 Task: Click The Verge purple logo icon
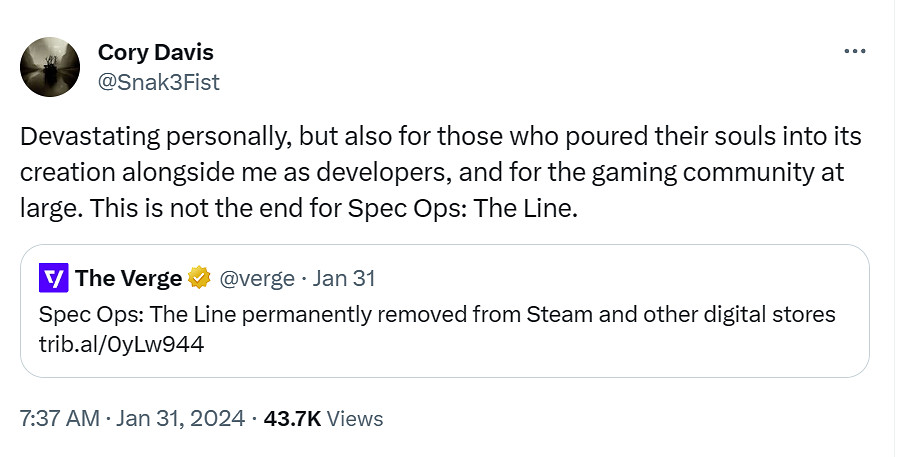pos(53,278)
